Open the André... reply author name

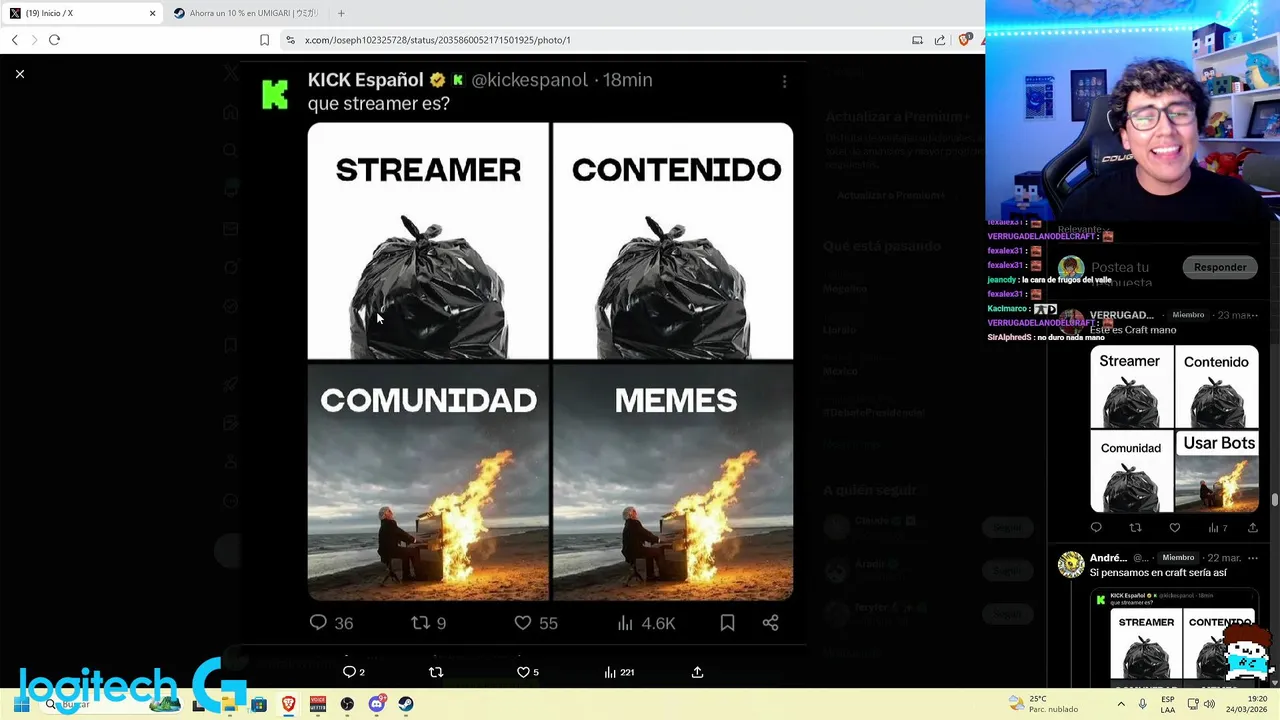1108,558
